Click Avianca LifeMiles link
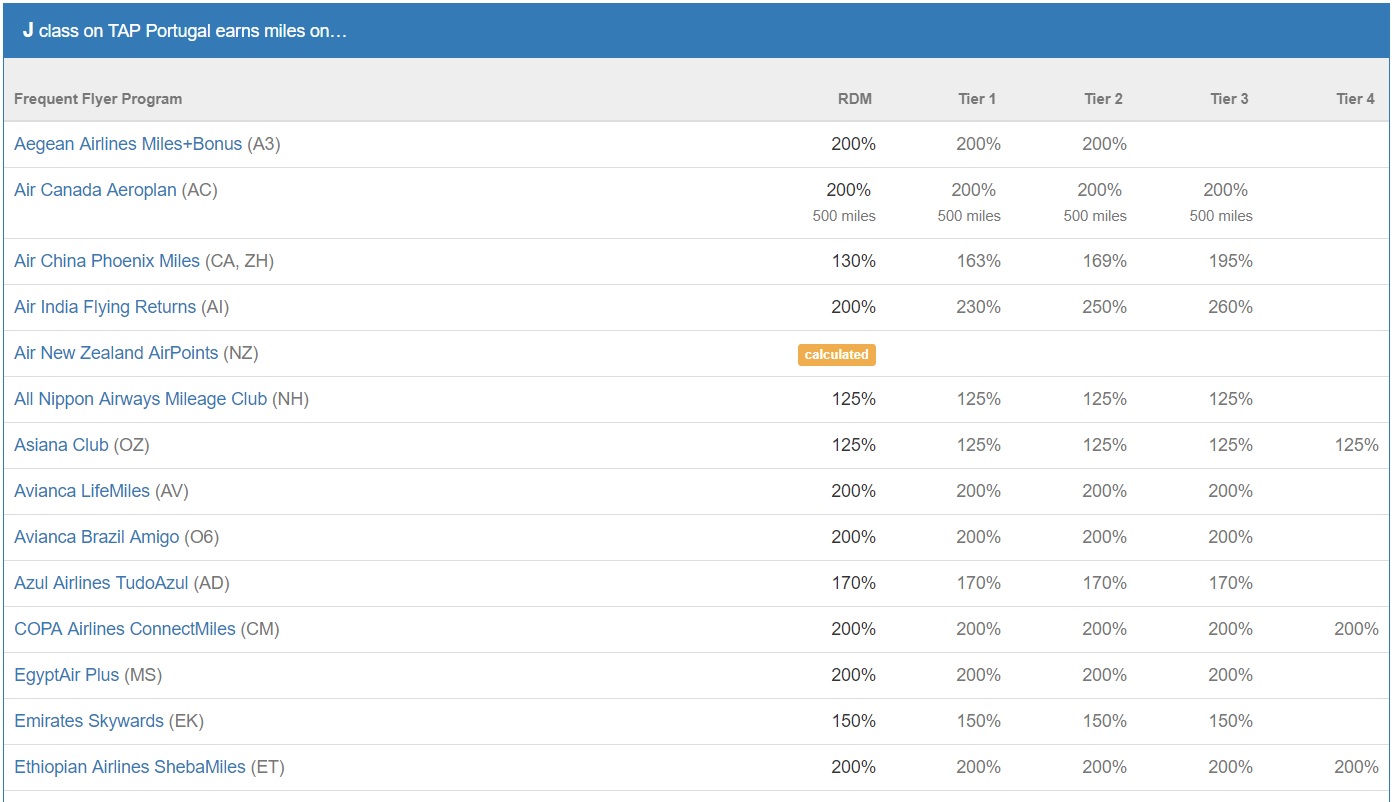 coord(82,491)
